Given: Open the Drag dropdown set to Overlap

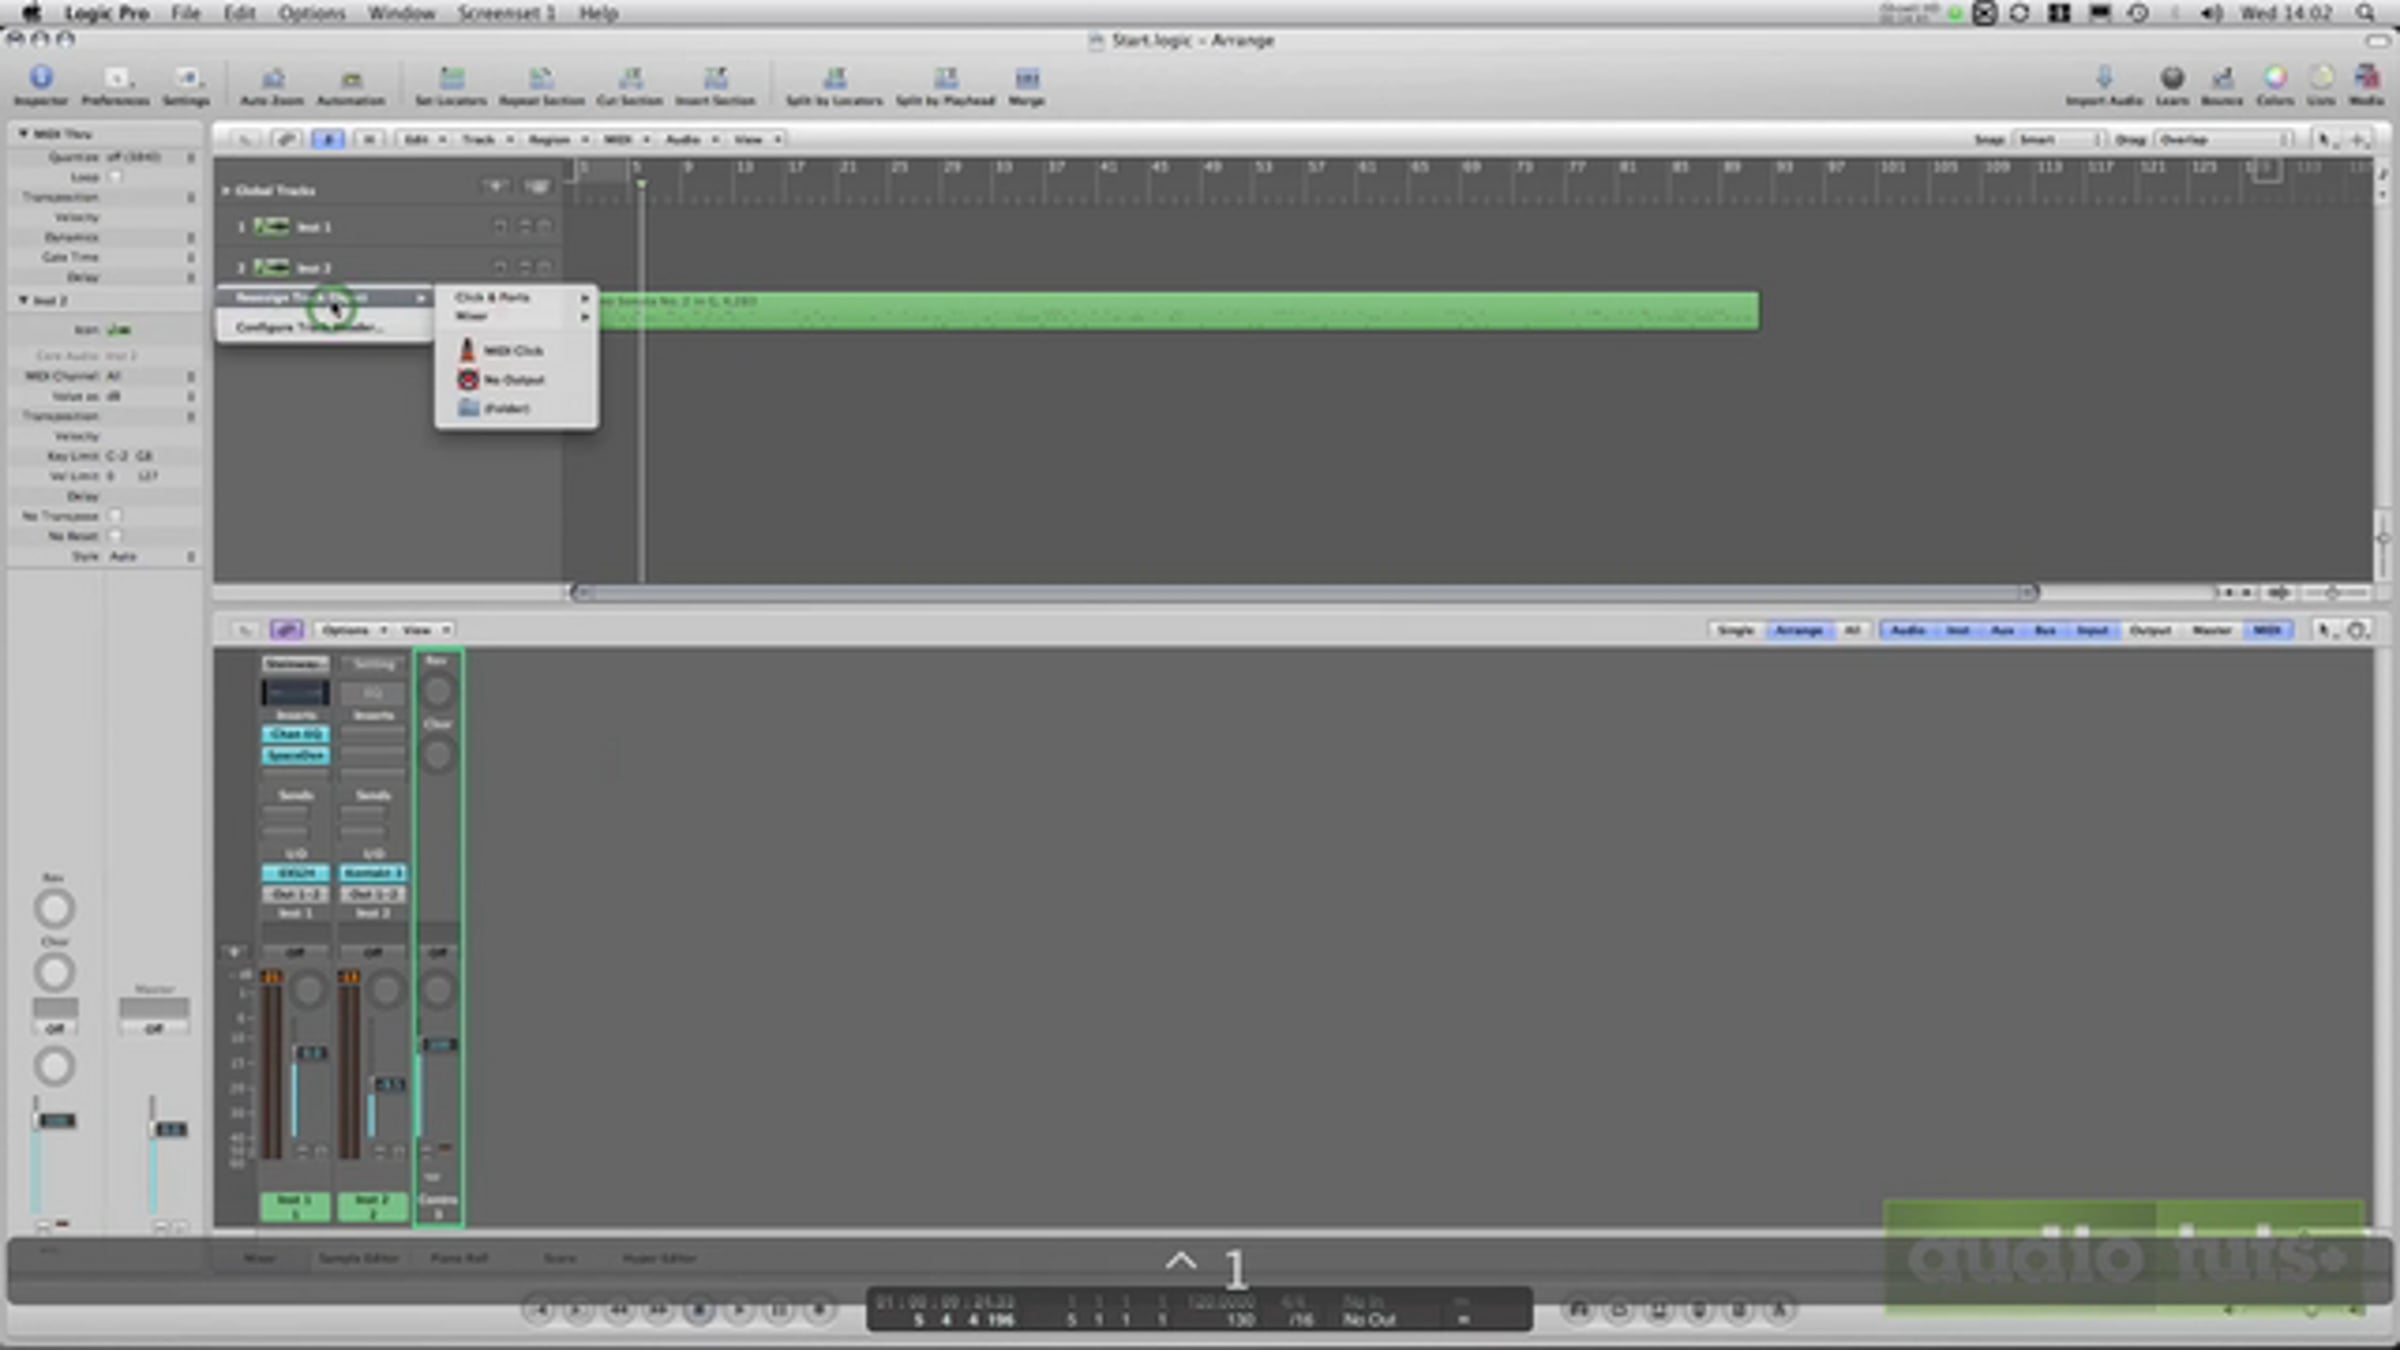Looking at the screenshot, I should 2223,140.
